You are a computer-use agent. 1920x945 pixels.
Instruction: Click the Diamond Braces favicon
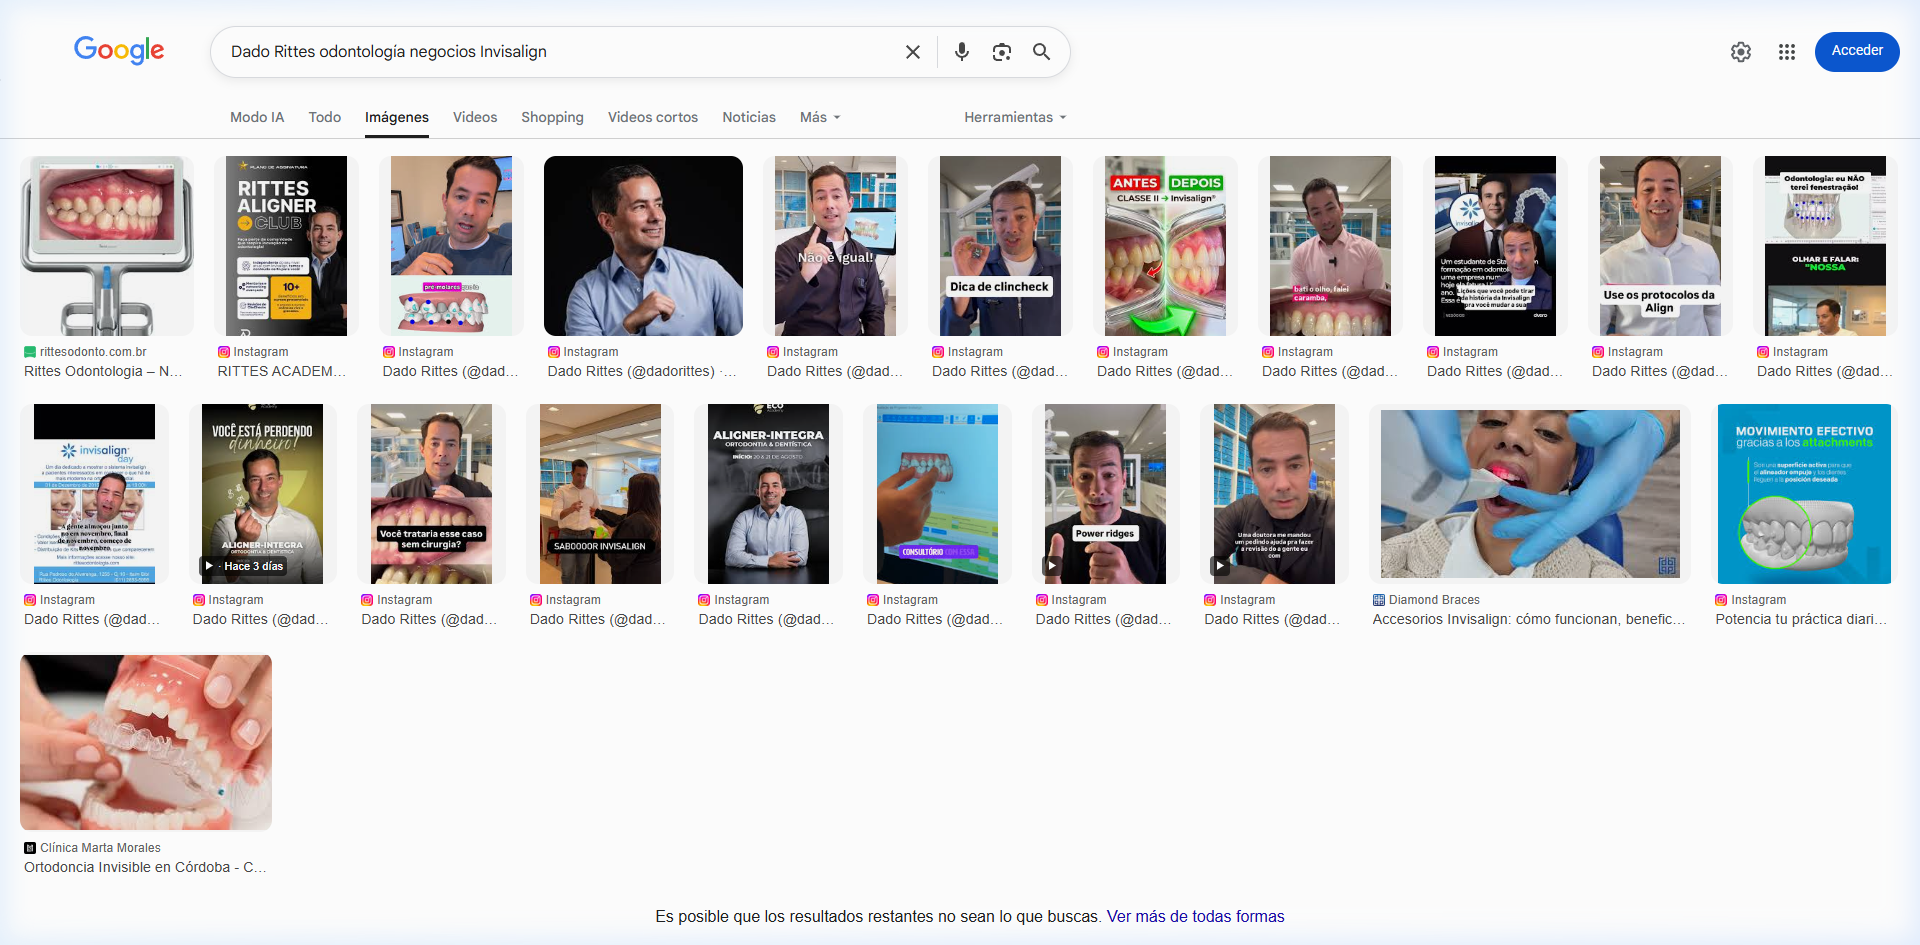[1379, 600]
